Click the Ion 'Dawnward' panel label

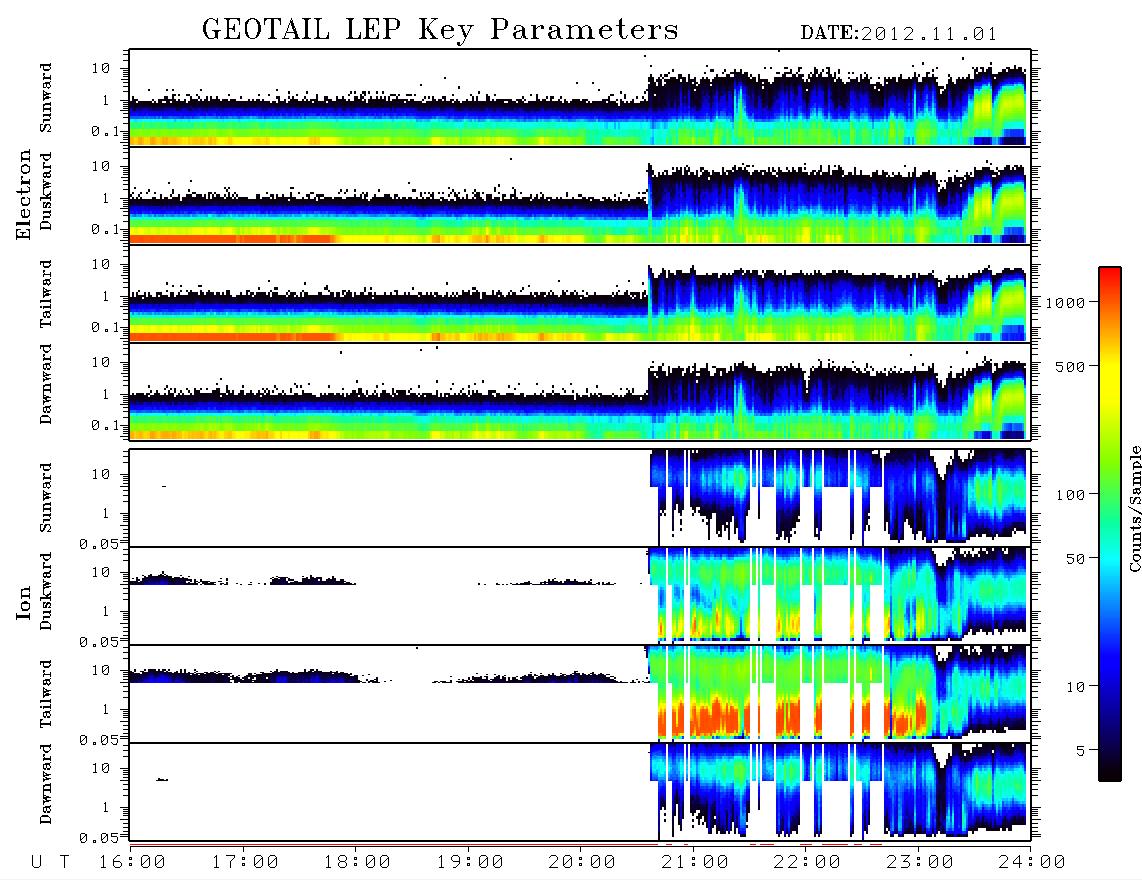pos(46,784)
